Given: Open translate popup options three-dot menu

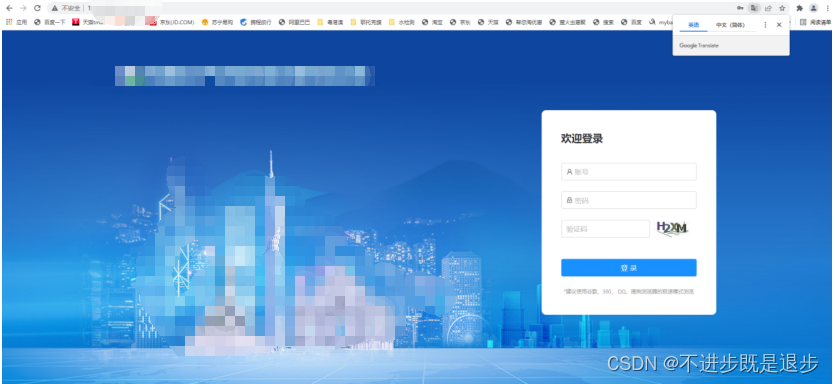Looking at the screenshot, I should [765, 25].
